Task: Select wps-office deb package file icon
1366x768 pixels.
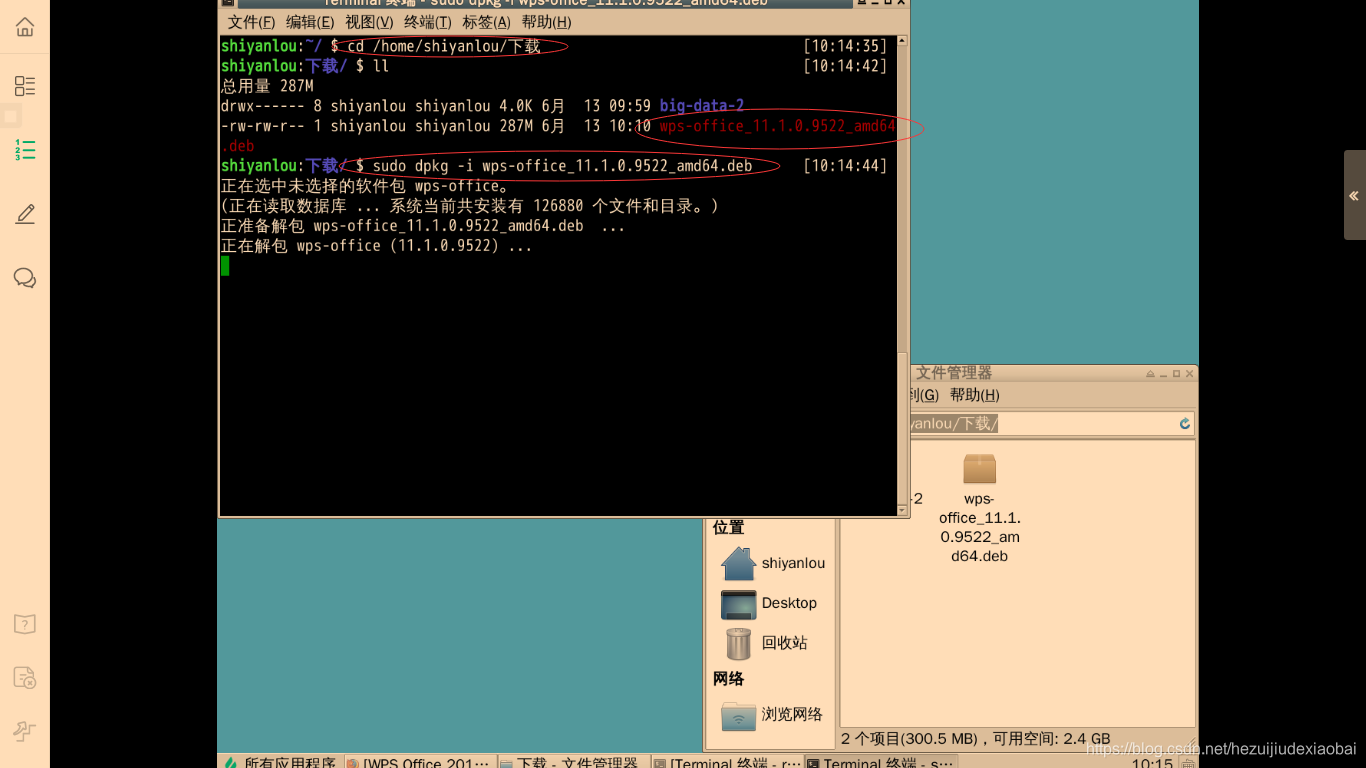Action: coord(980,469)
